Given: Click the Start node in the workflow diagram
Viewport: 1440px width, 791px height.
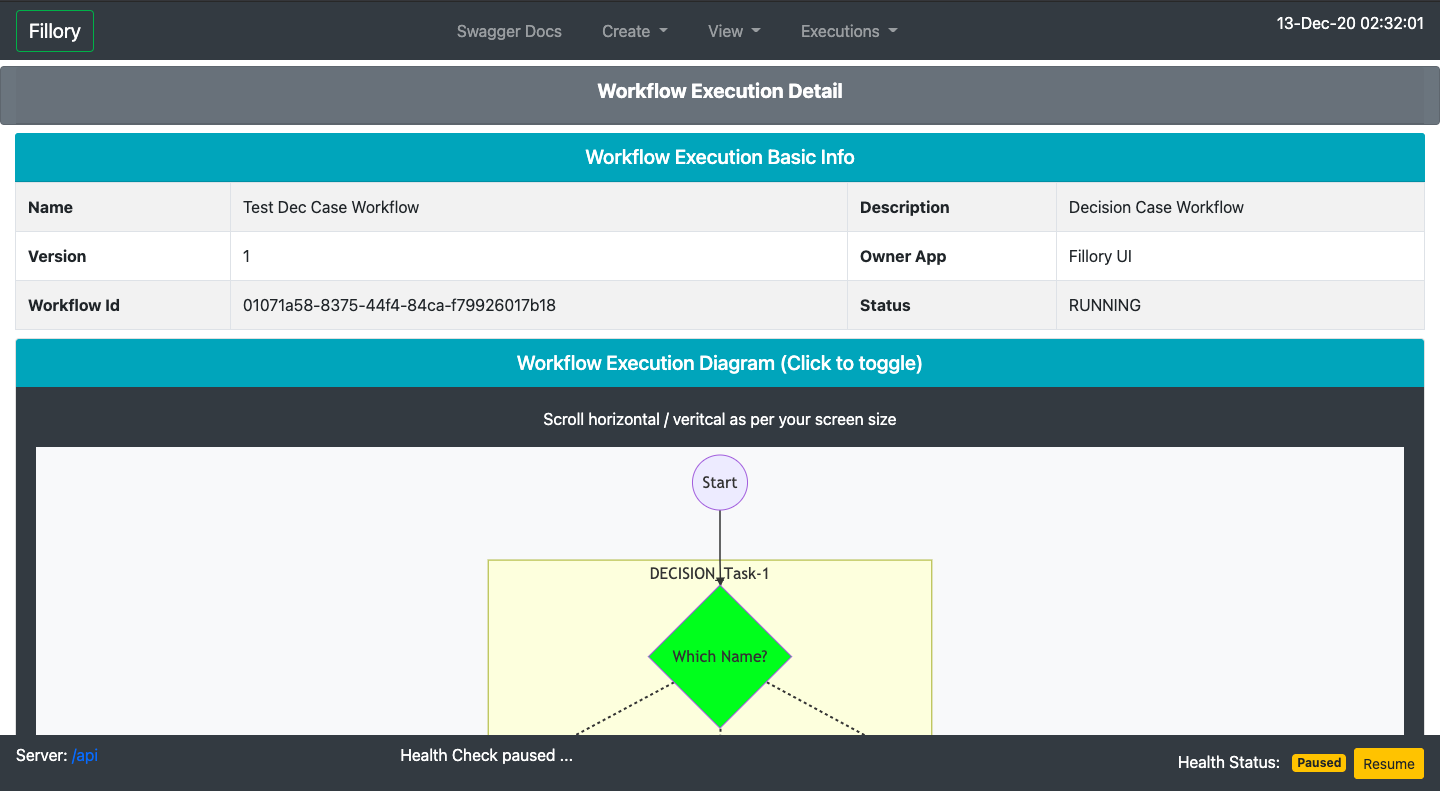Looking at the screenshot, I should tap(719, 482).
